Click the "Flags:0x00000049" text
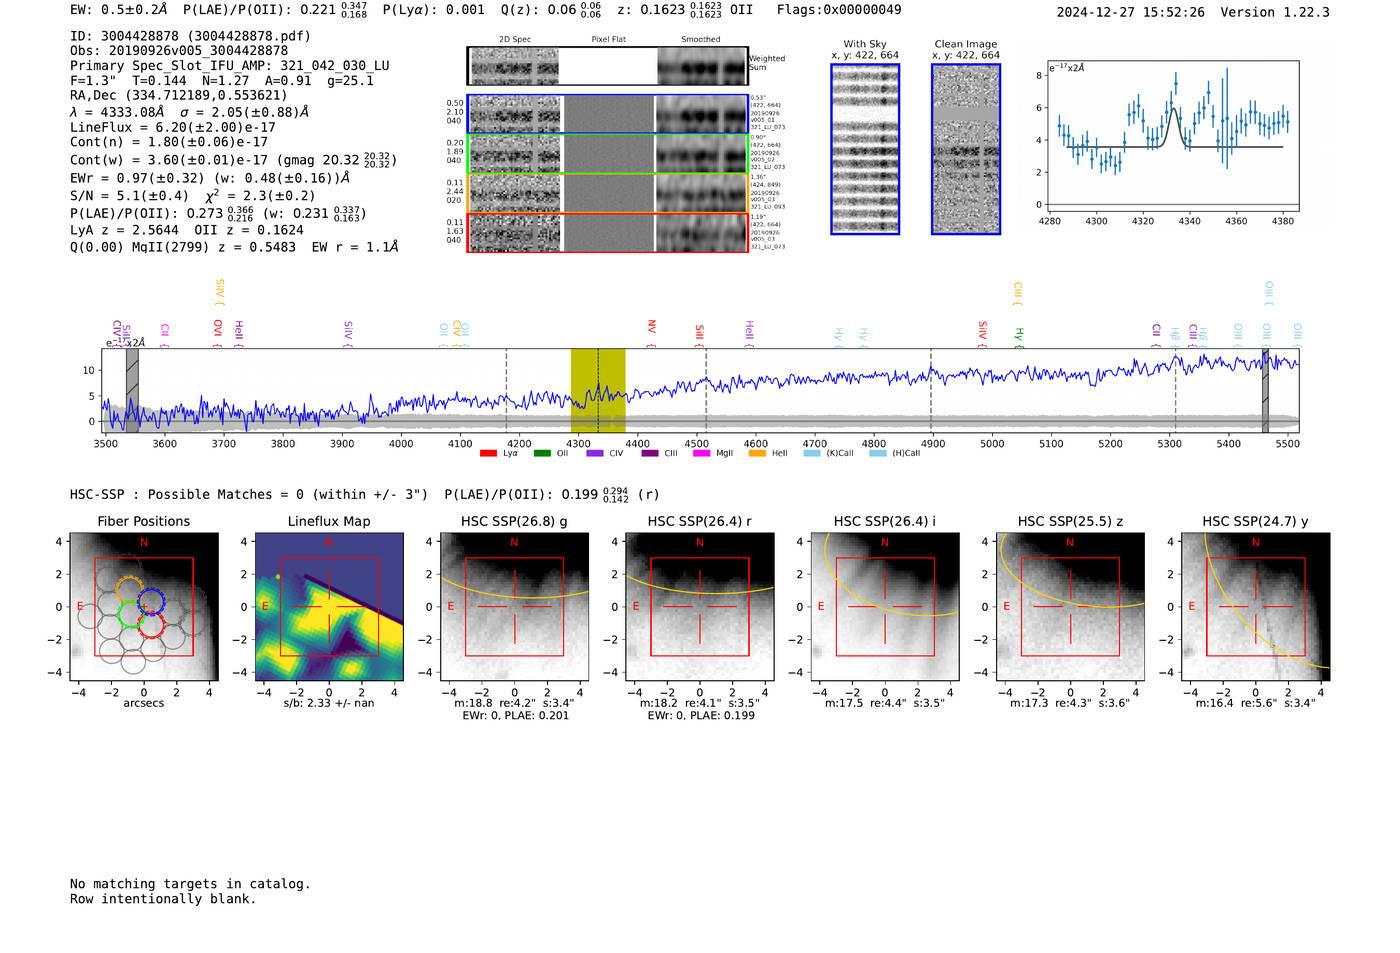 click(x=839, y=10)
